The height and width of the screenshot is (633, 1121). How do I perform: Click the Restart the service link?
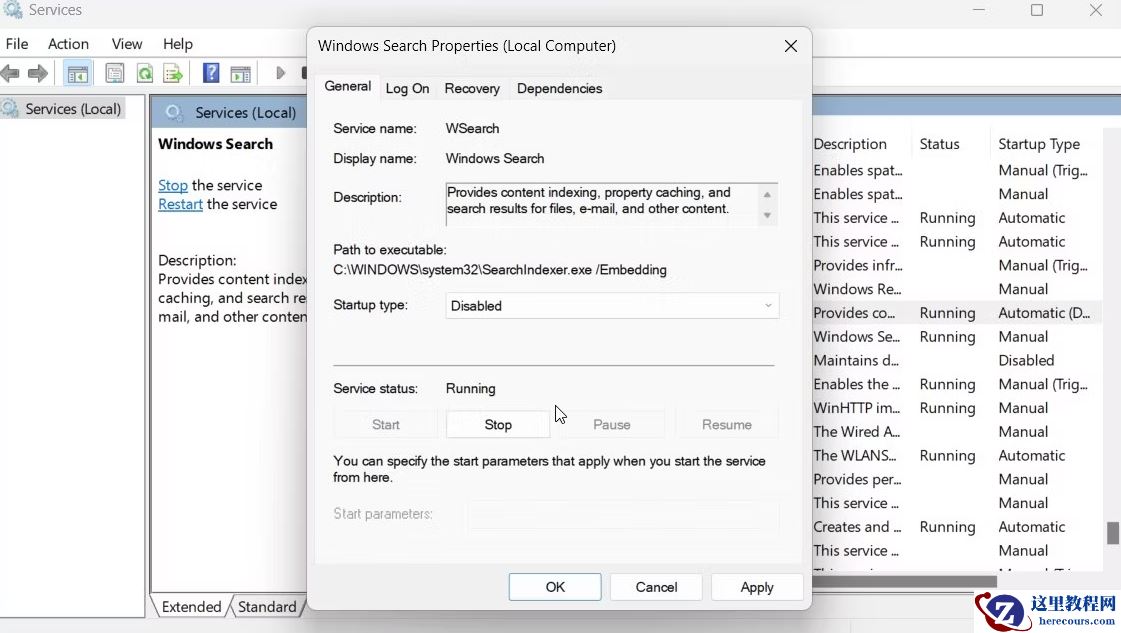pos(180,204)
